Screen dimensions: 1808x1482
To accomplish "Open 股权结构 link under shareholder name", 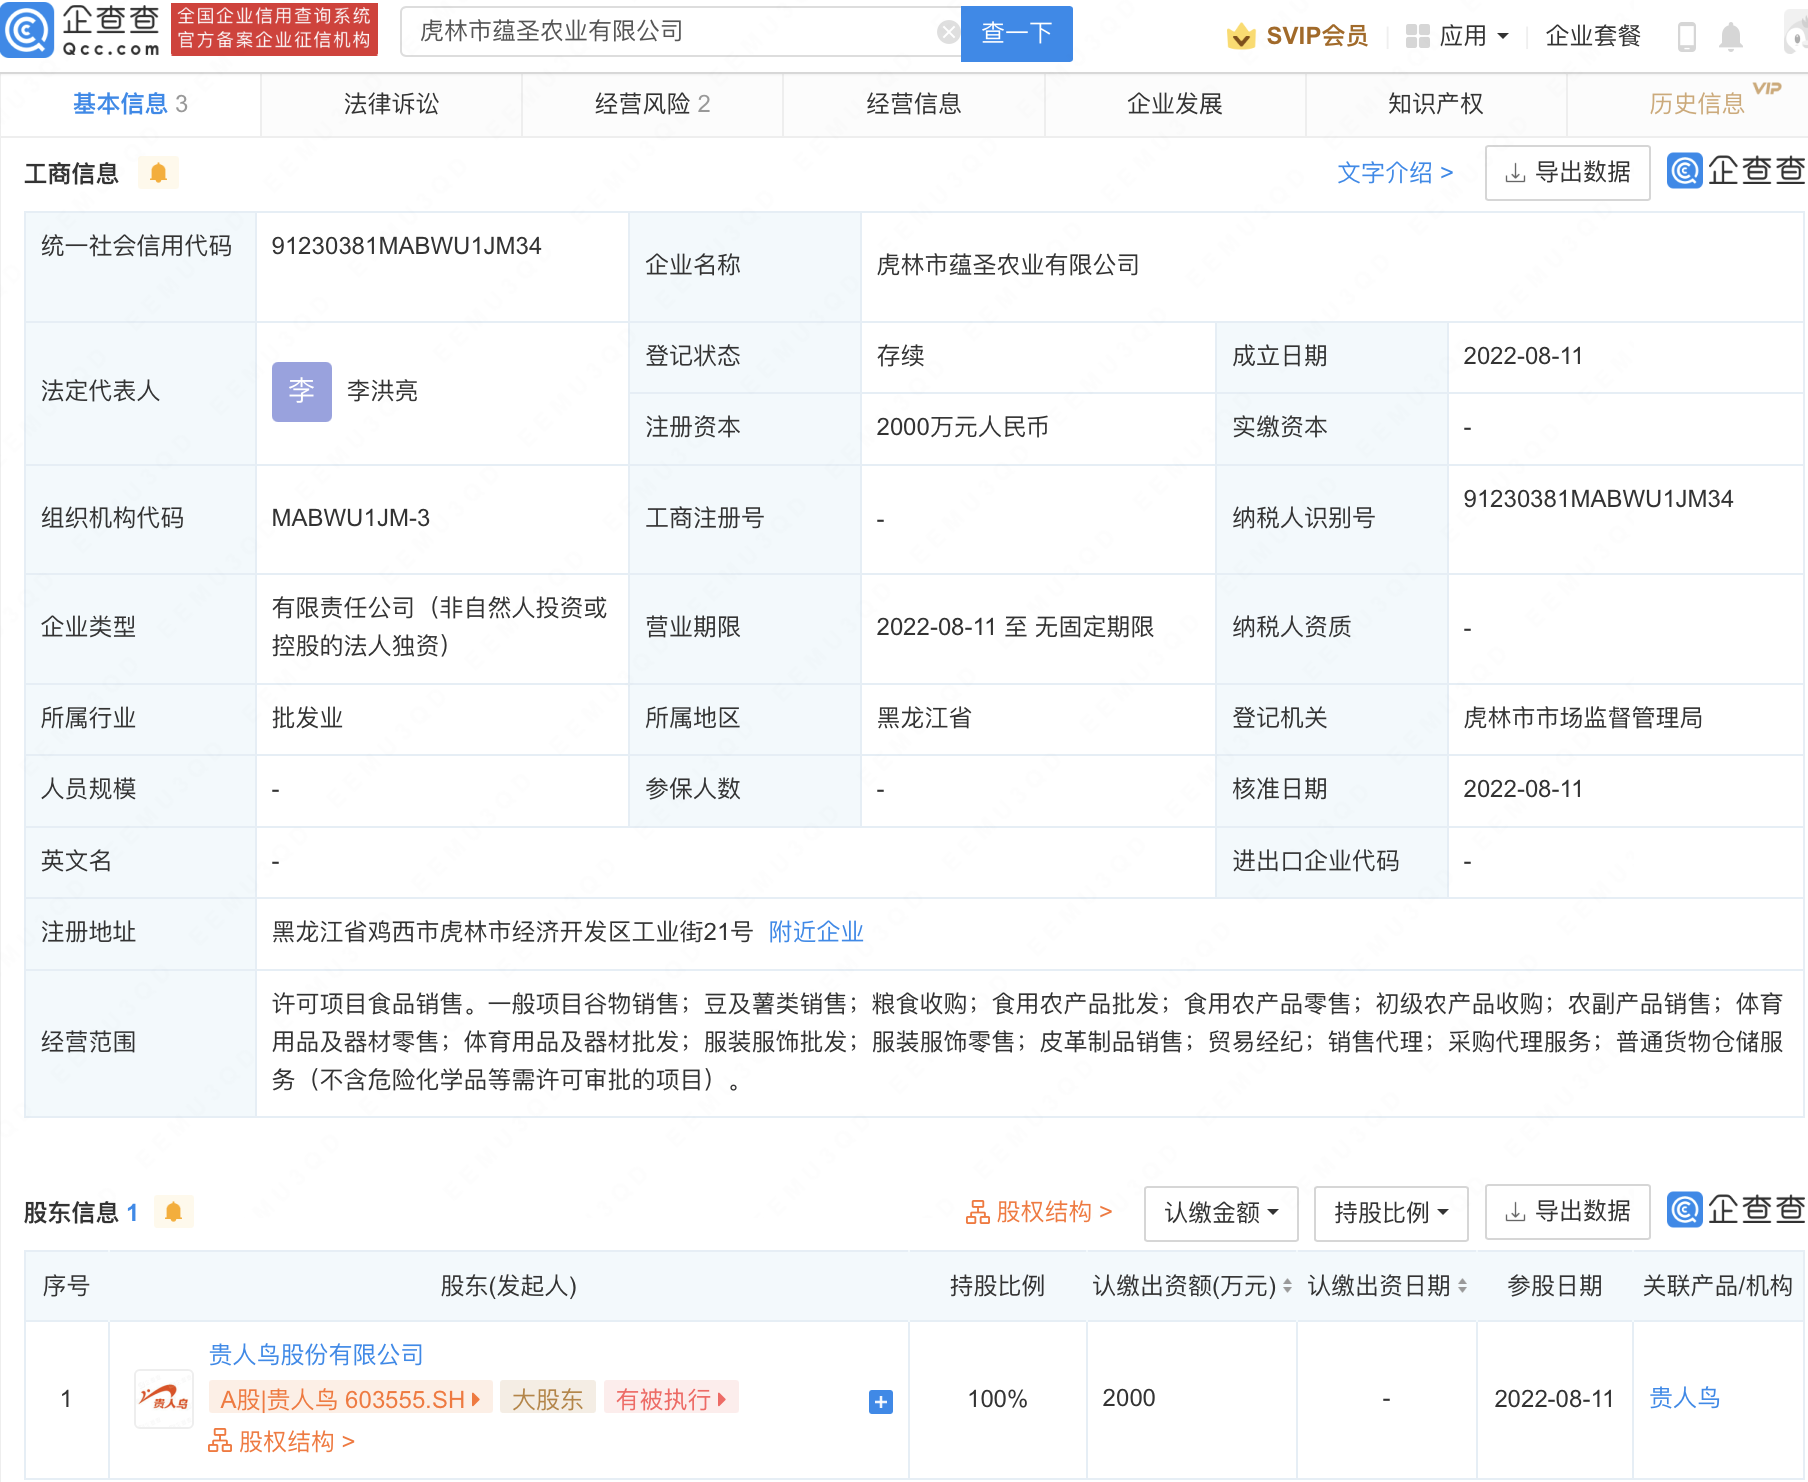I will (x=281, y=1441).
